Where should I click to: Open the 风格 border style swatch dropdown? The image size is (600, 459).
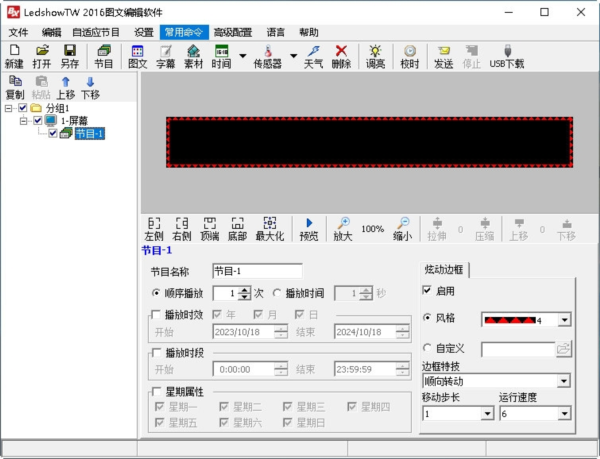[564, 320]
